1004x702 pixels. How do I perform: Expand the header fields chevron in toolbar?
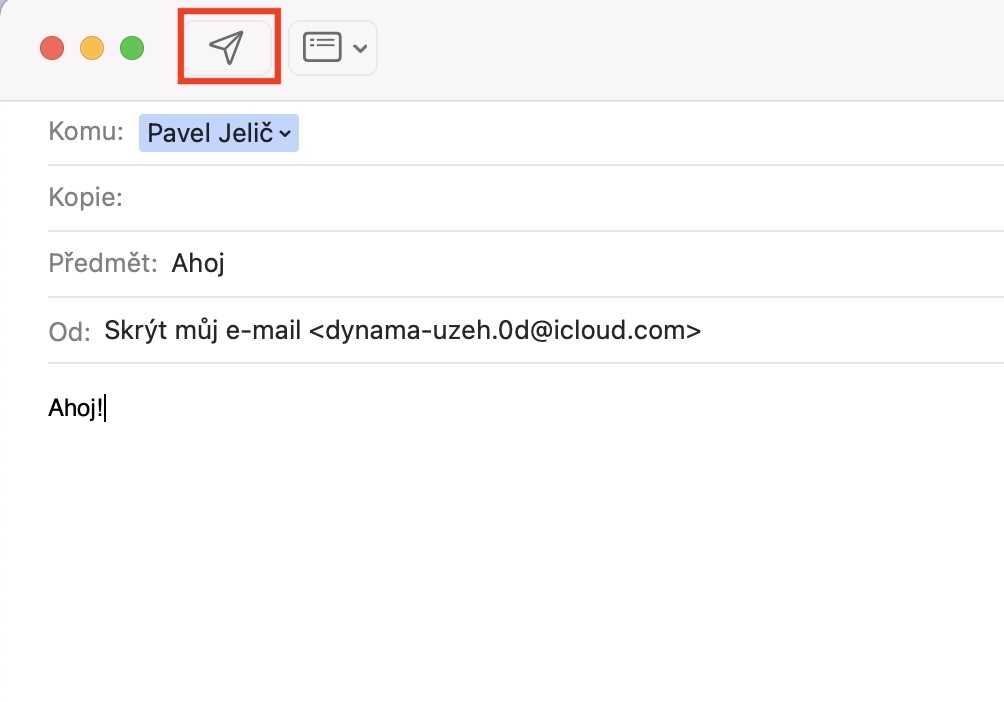pyautogui.click(x=360, y=48)
